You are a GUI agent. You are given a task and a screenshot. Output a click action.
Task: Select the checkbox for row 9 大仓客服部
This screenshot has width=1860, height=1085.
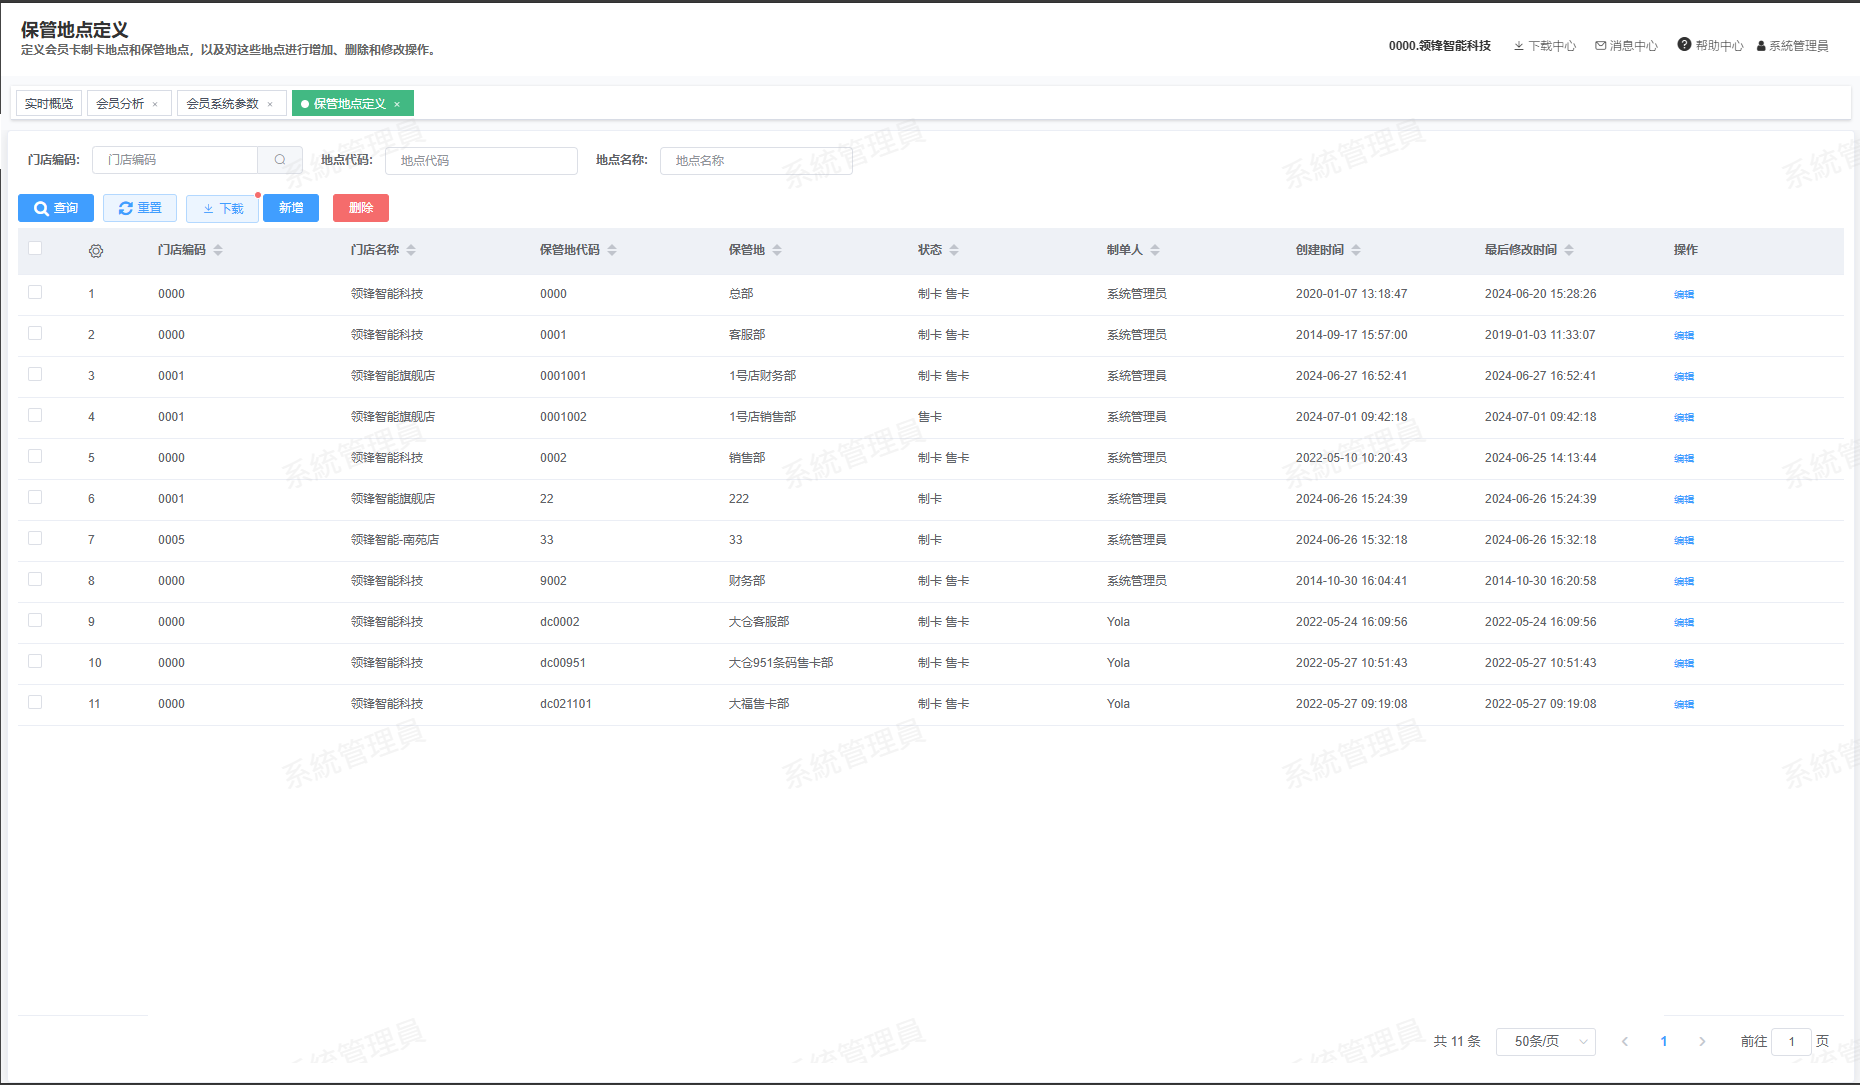(35, 621)
